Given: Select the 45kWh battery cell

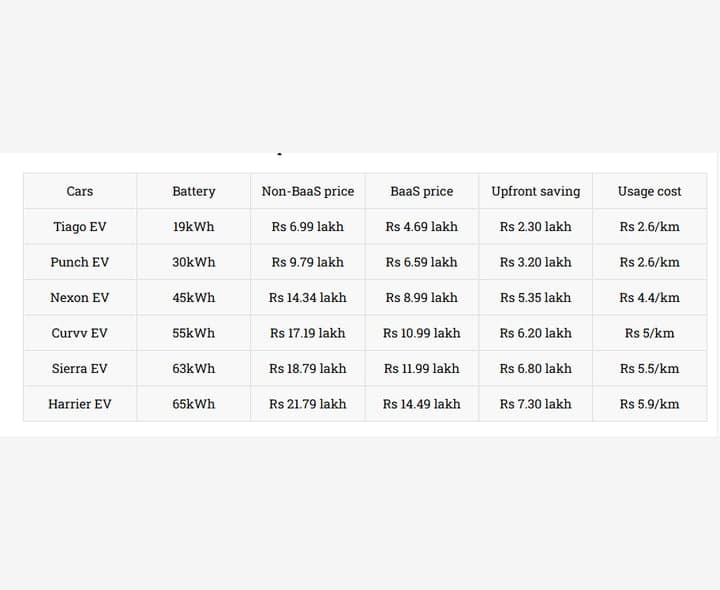Looking at the screenshot, I should [x=194, y=298].
